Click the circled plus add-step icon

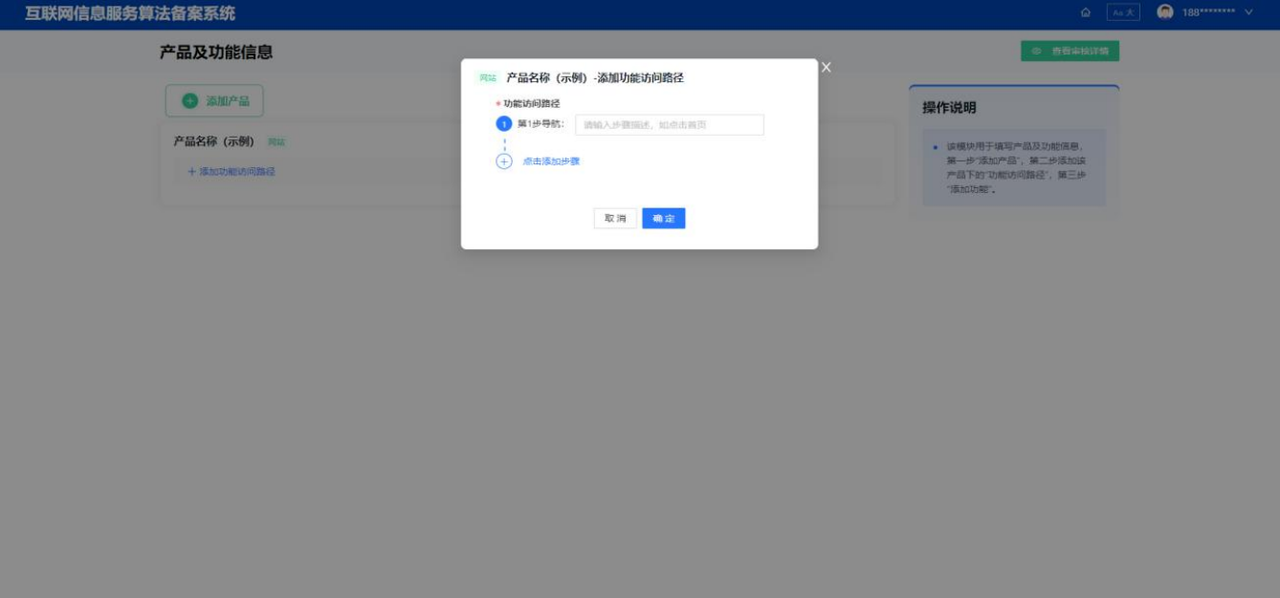tap(504, 161)
